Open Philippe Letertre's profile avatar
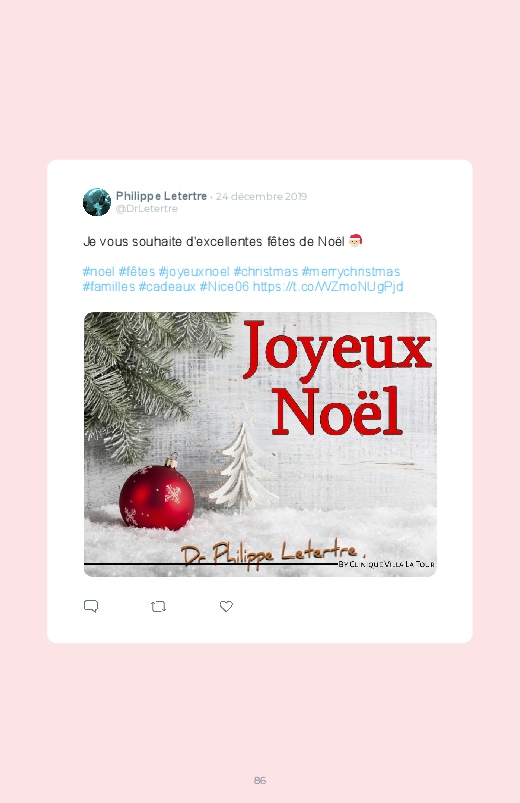Image resolution: width=520 pixels, height=803 pixels. [x=97, y=202]
